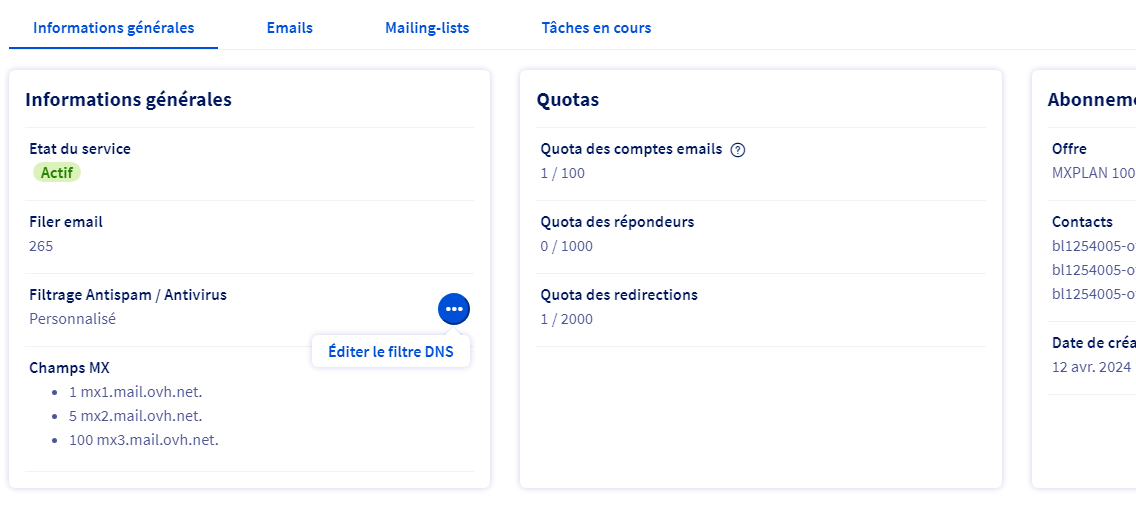Click the 'Quota des comptes emails' label
1136x508 pixels.
tap(631, 149)
